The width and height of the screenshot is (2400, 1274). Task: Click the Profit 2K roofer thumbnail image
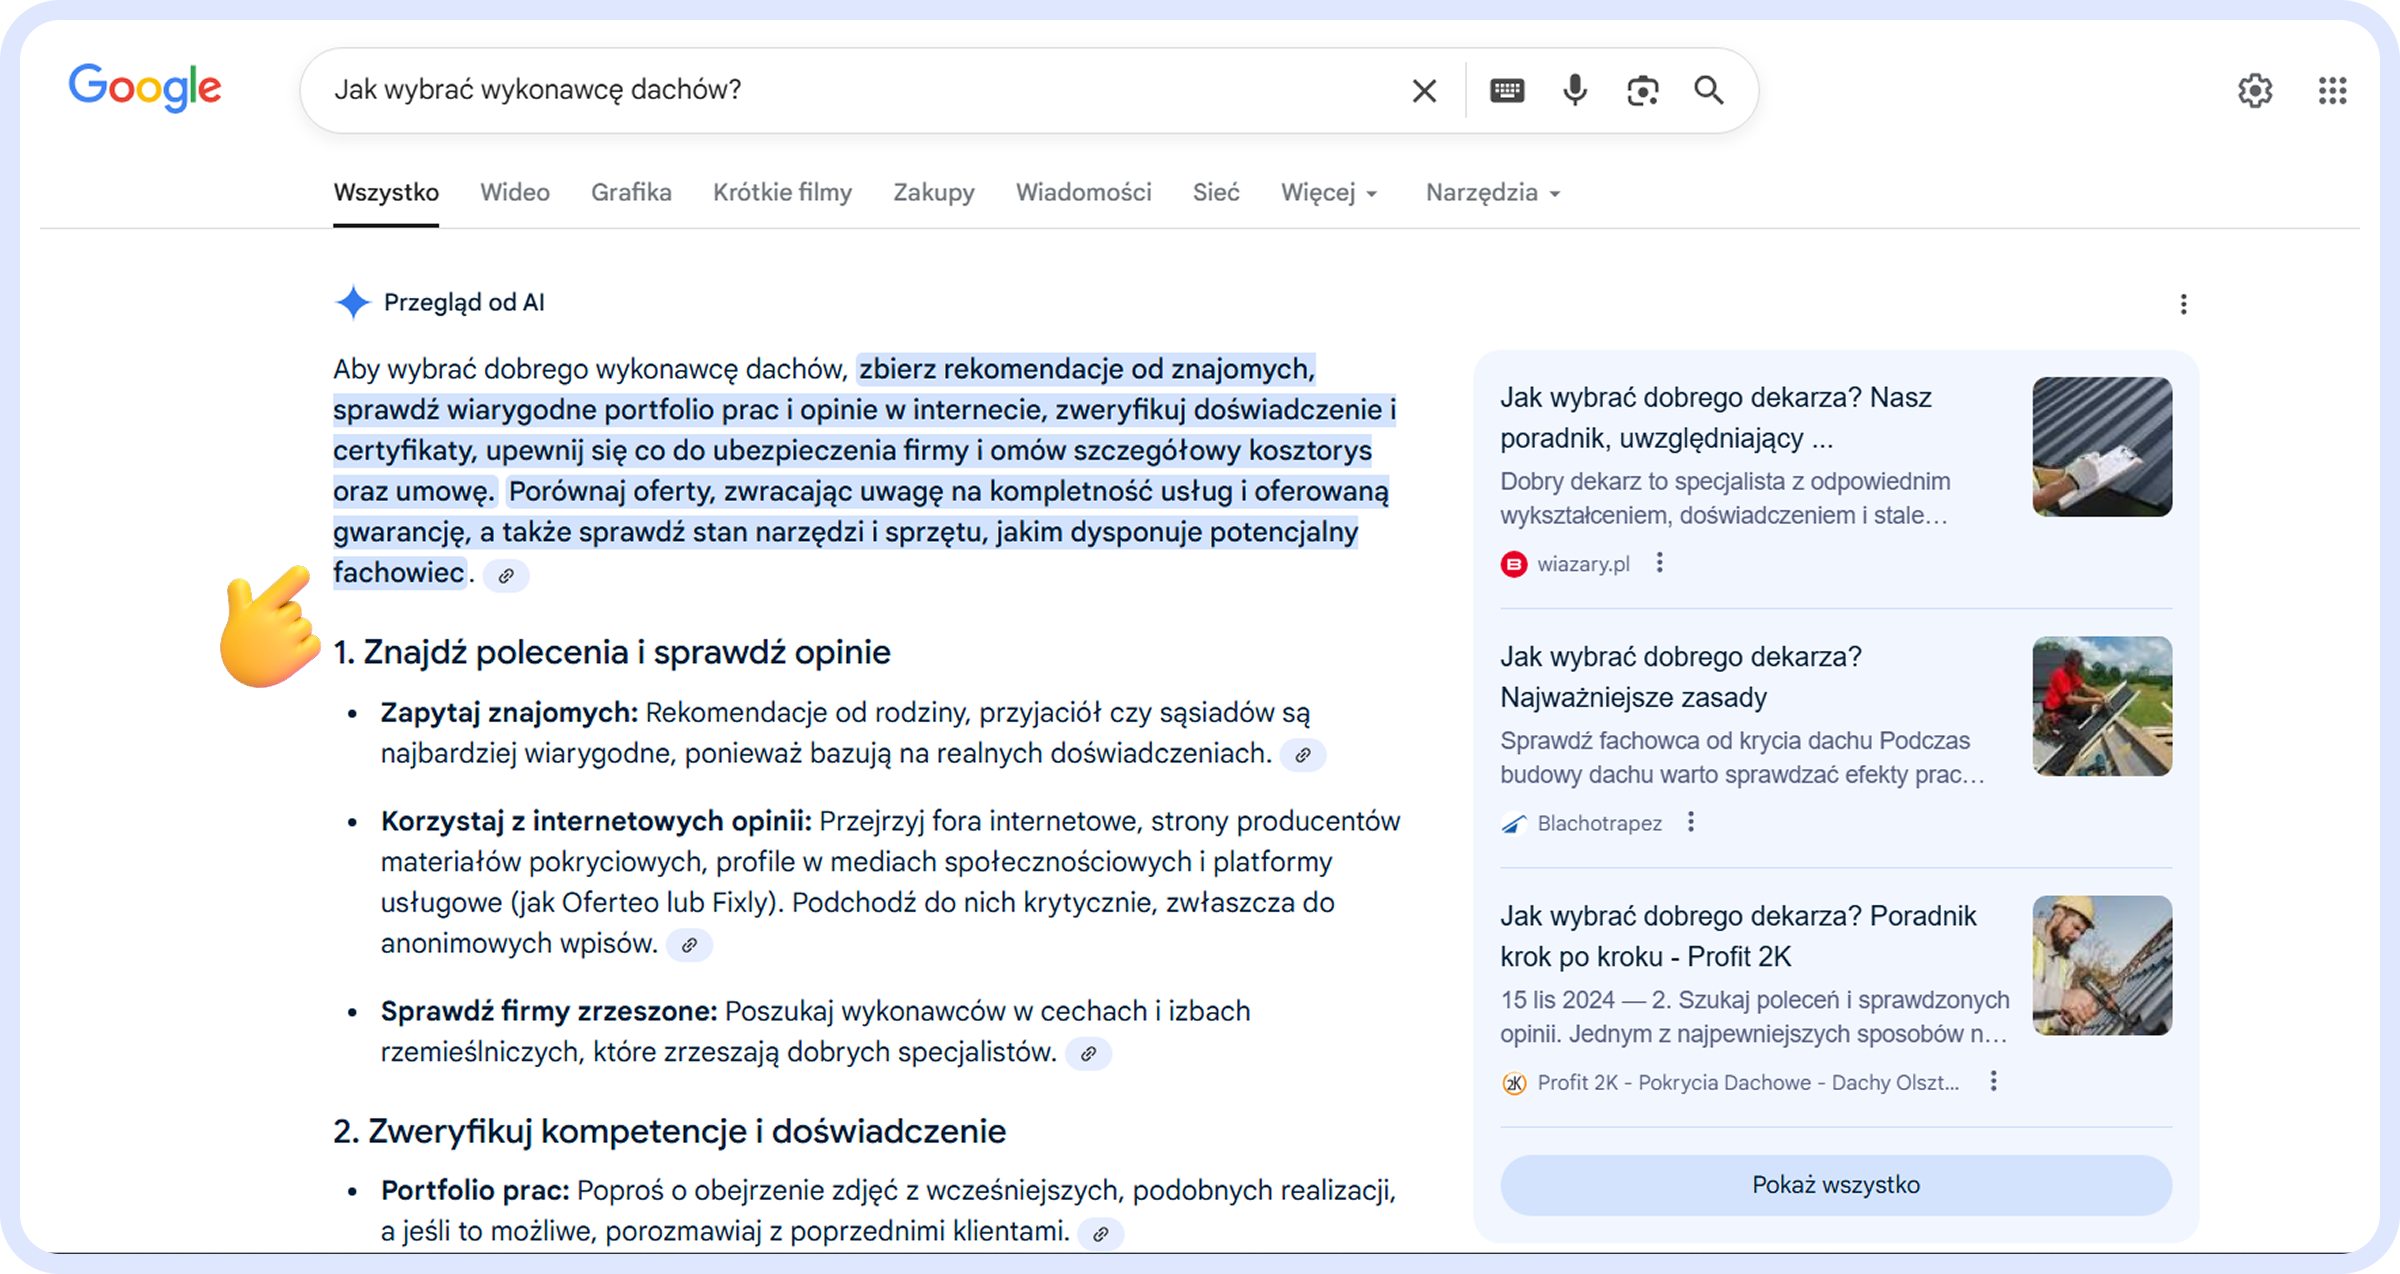[x=2102, y=965]
